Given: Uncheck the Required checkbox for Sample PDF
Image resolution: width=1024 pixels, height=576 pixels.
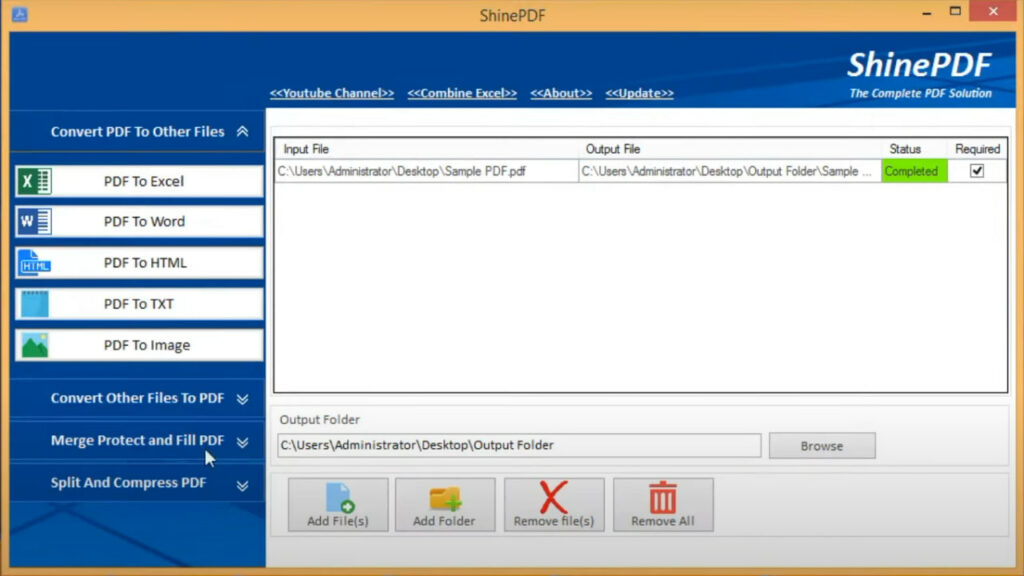Looking at the screenshot, I should point(977,171).
